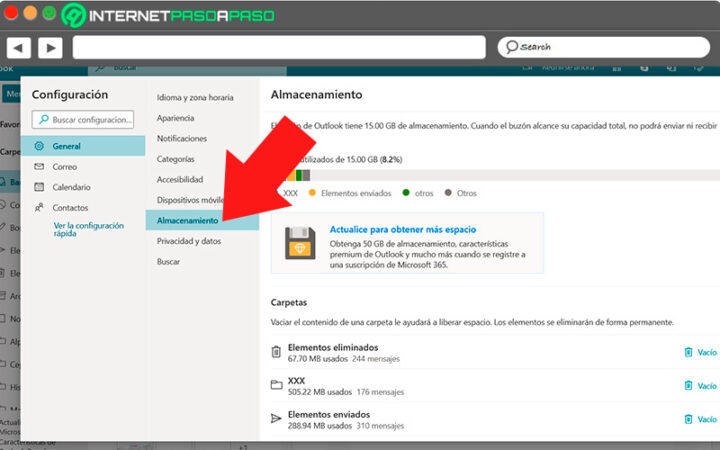720x450 pixels.
Task: Click the XXX folder name in Carpetas
Action: point(296,381)
